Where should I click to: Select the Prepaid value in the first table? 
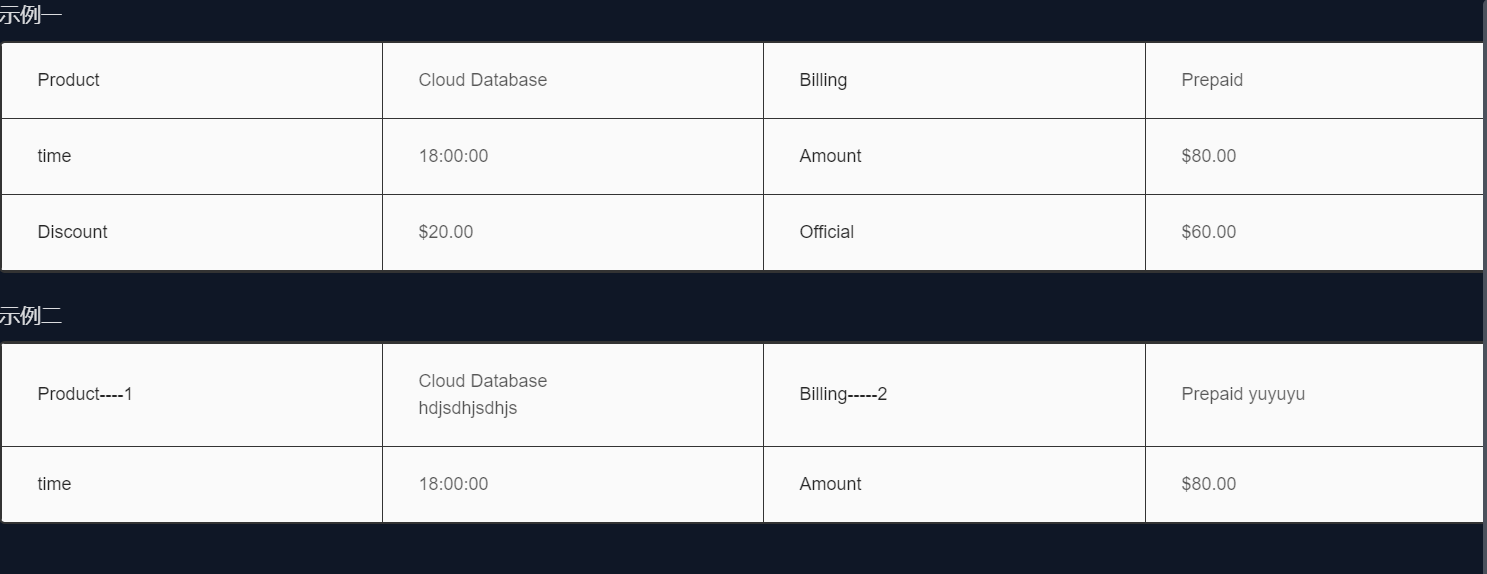click(x=1212, y=80)
